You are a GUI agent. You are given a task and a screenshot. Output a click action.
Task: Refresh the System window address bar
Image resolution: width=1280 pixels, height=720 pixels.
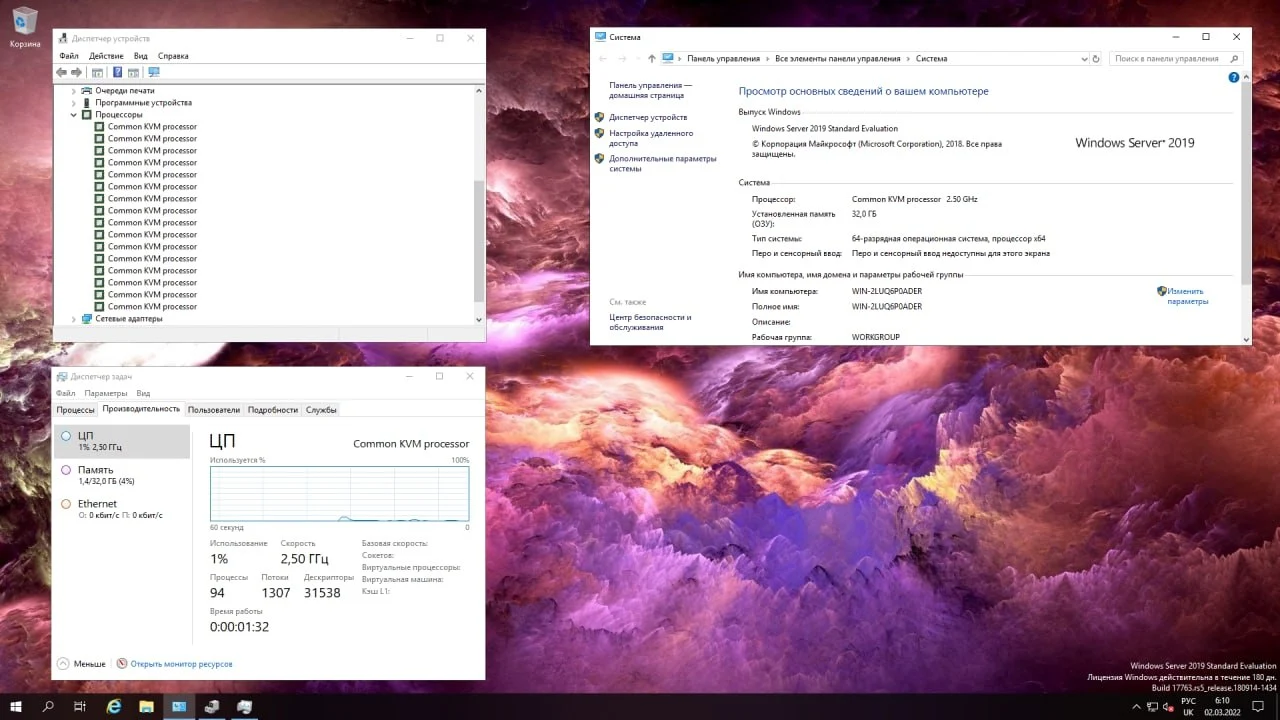tap(1096, 59)
